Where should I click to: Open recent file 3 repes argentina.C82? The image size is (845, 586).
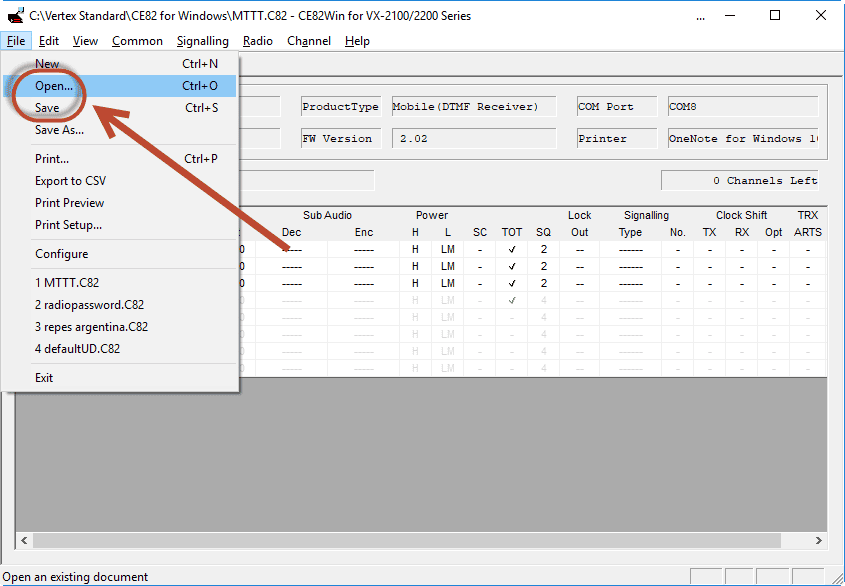pos(91,327)
